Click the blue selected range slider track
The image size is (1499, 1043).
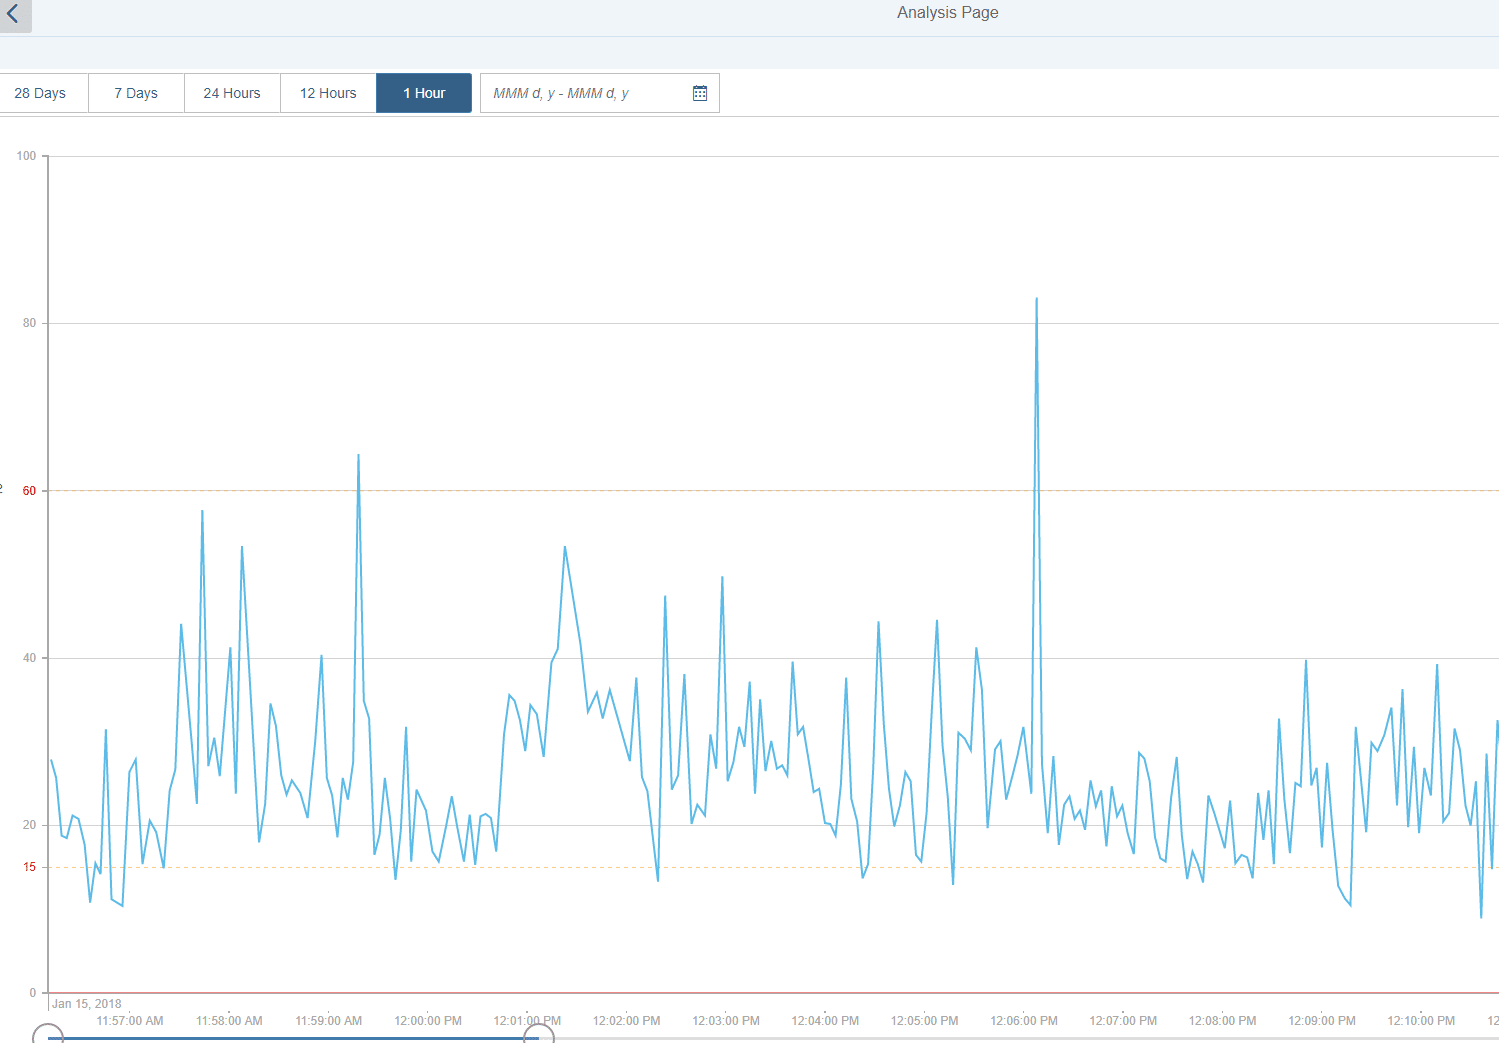pyautogui.click(x=290, y=1038)
